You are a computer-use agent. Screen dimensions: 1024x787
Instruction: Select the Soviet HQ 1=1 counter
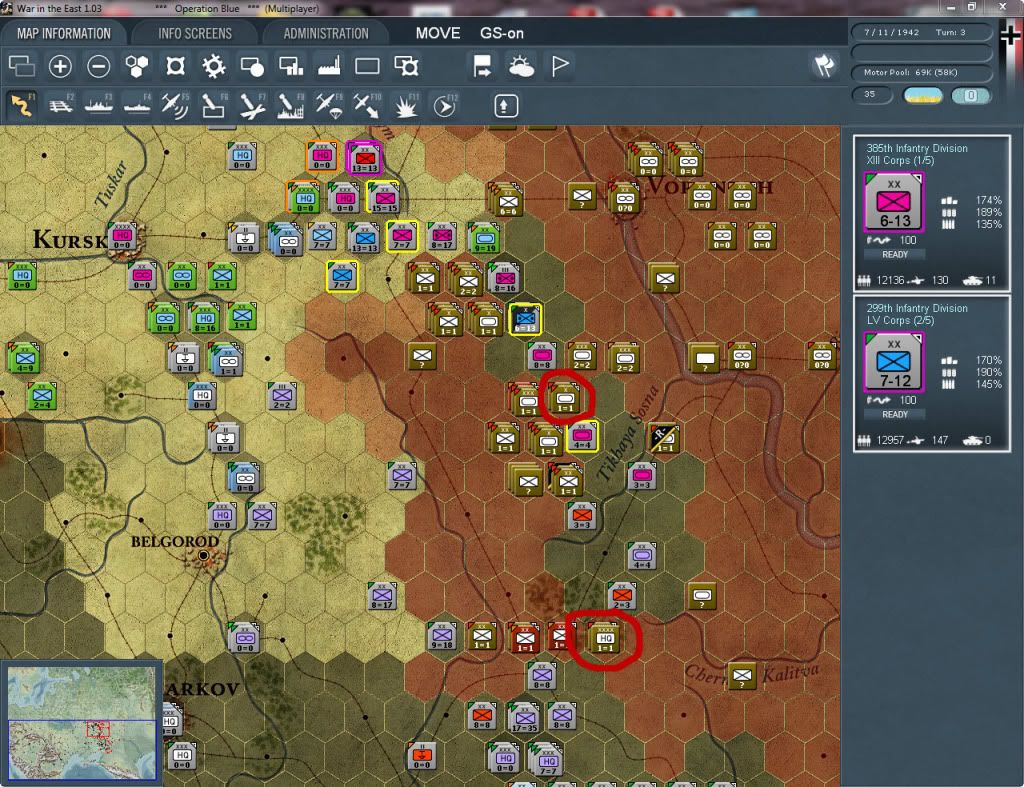(605, 637)
